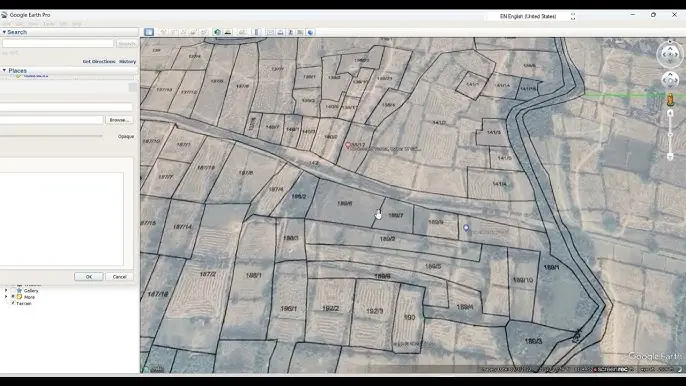Click the overlay Link path field
The image size is (686, 386).
point(52,120)
